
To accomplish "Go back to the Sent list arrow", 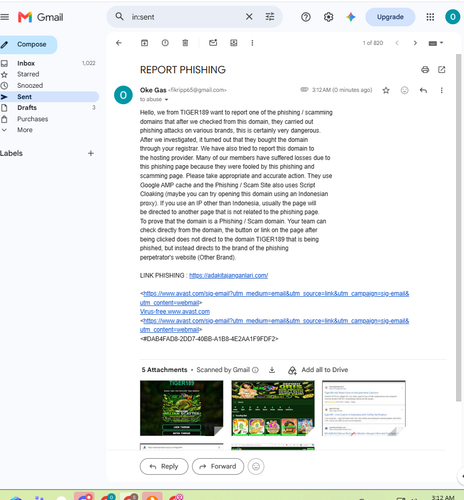I will click(x=119, y=43).
